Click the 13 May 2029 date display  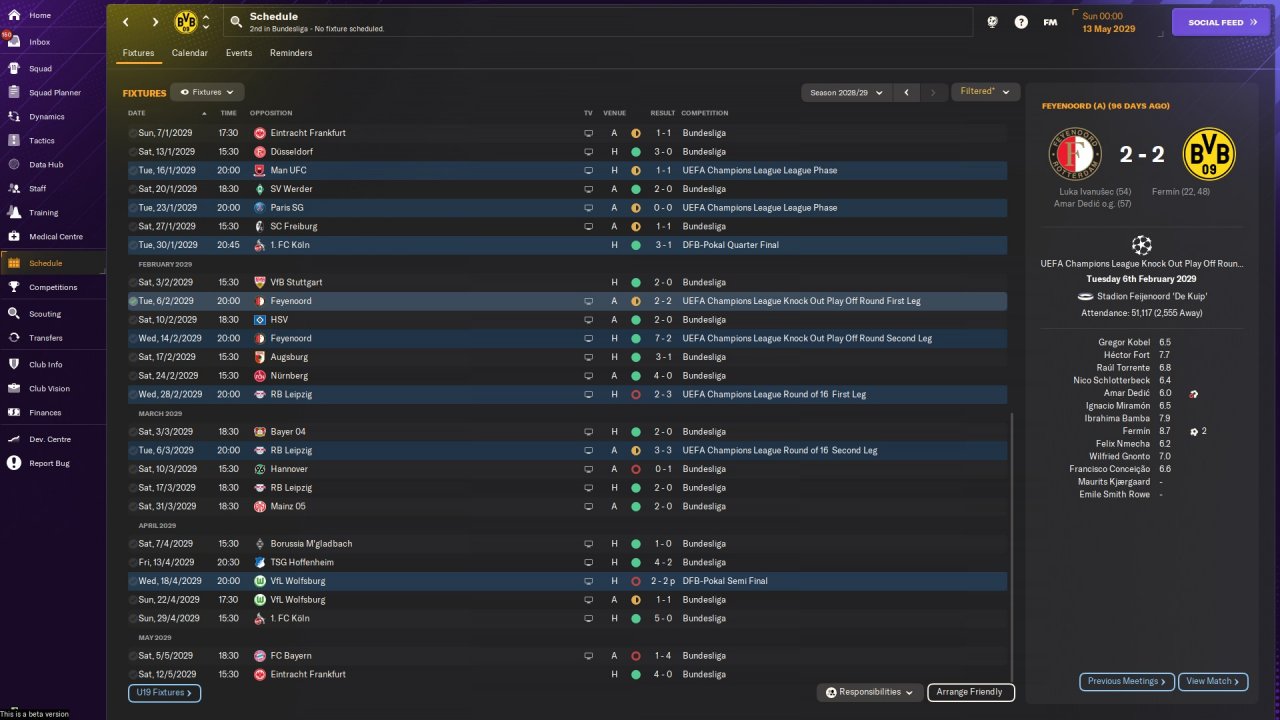coord(1109,28)
